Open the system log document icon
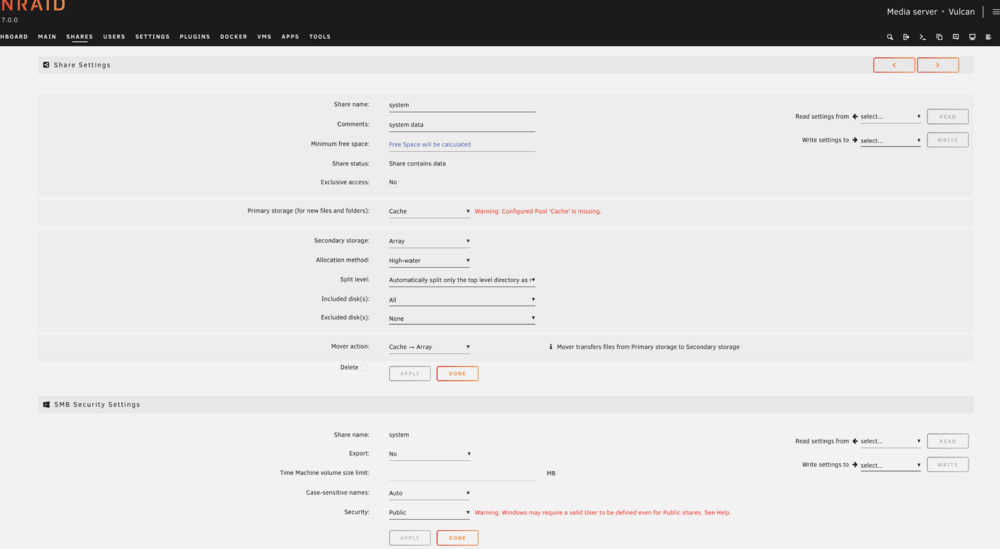 pyautogui.click(x=989, y=37)
